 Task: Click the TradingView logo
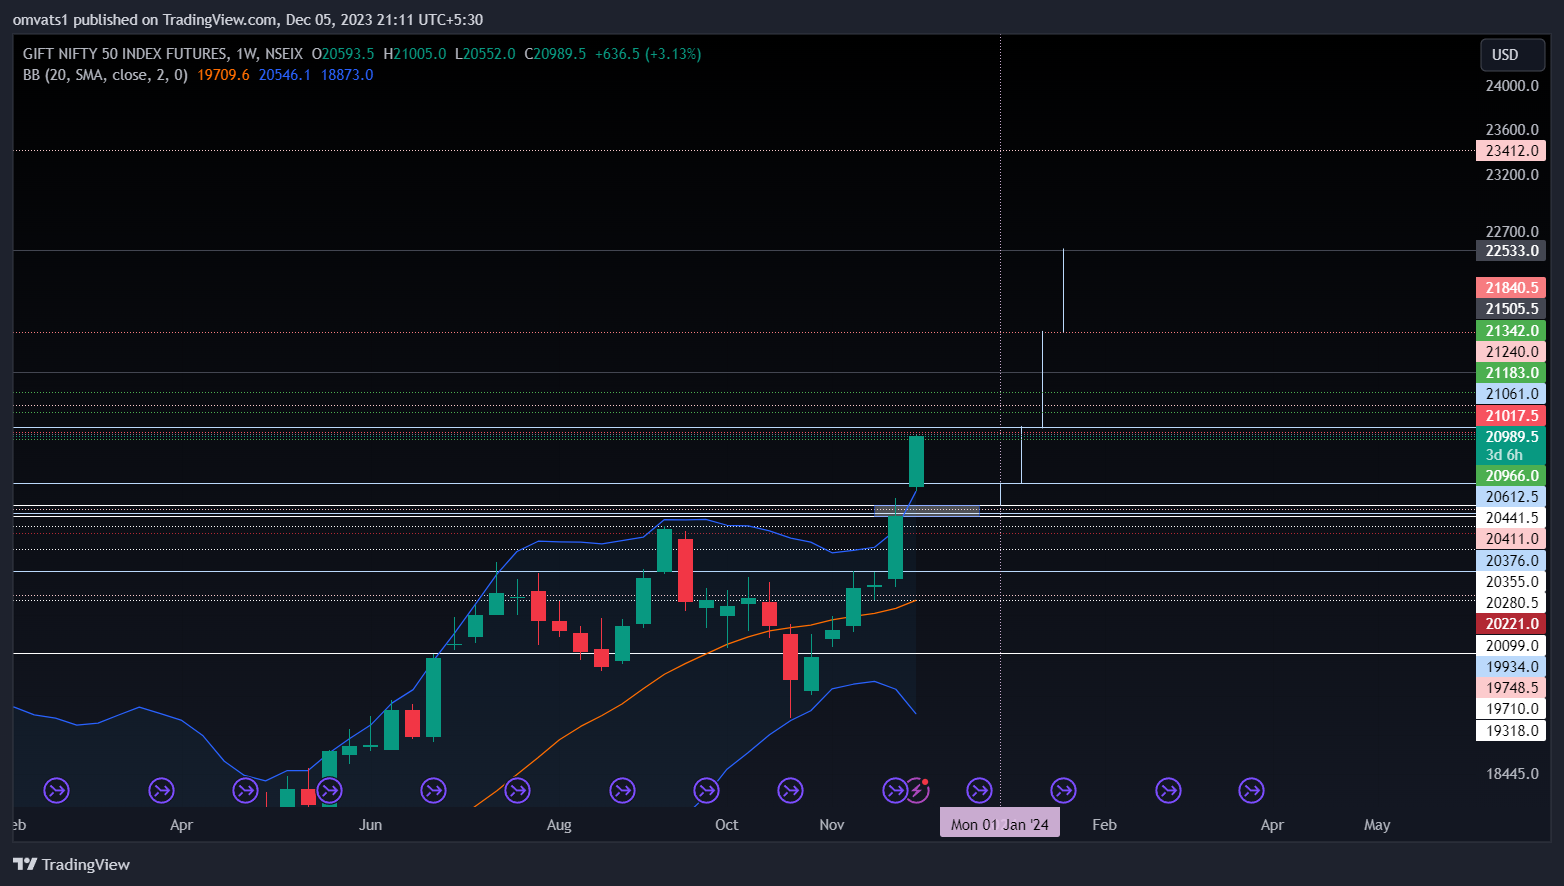pos(71,864)
